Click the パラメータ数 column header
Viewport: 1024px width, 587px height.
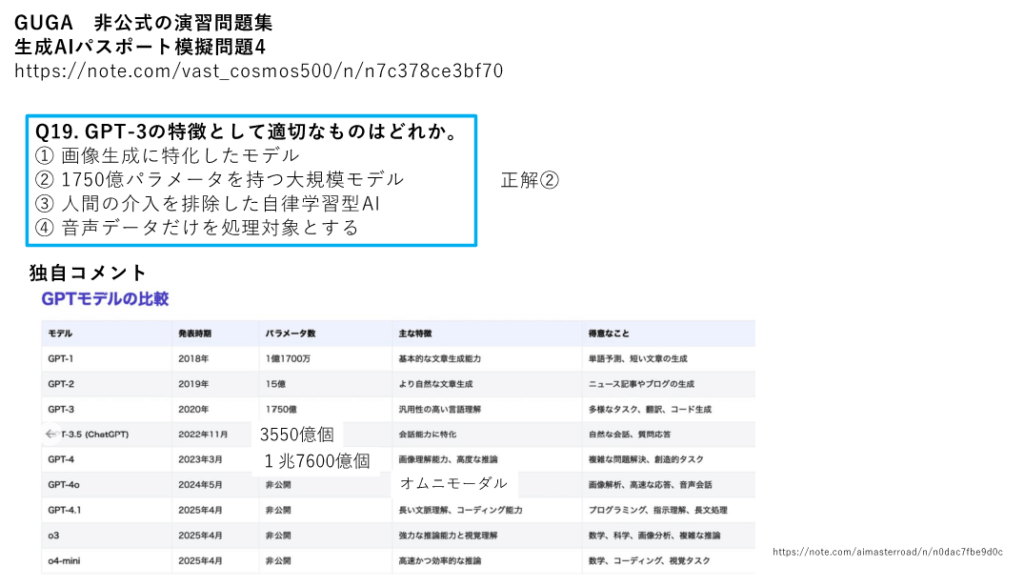(x=290, y=333)
